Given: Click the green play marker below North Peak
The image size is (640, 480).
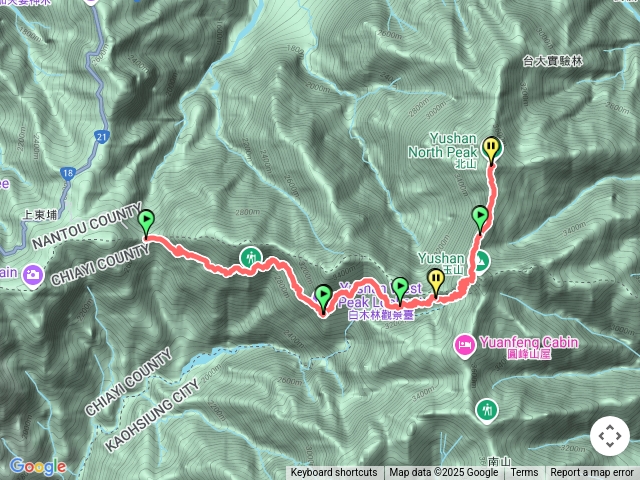Looking at the screenshot, I should [480, 219].
